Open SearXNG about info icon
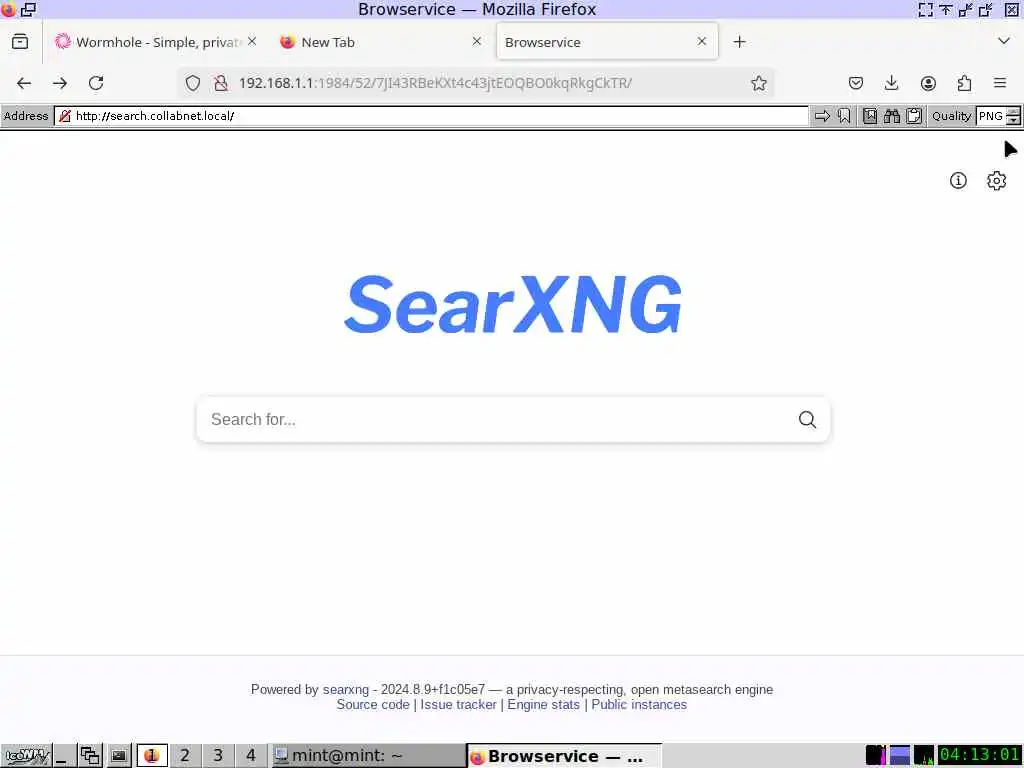Screen dimensions: 1024x768 pos(958,180)
